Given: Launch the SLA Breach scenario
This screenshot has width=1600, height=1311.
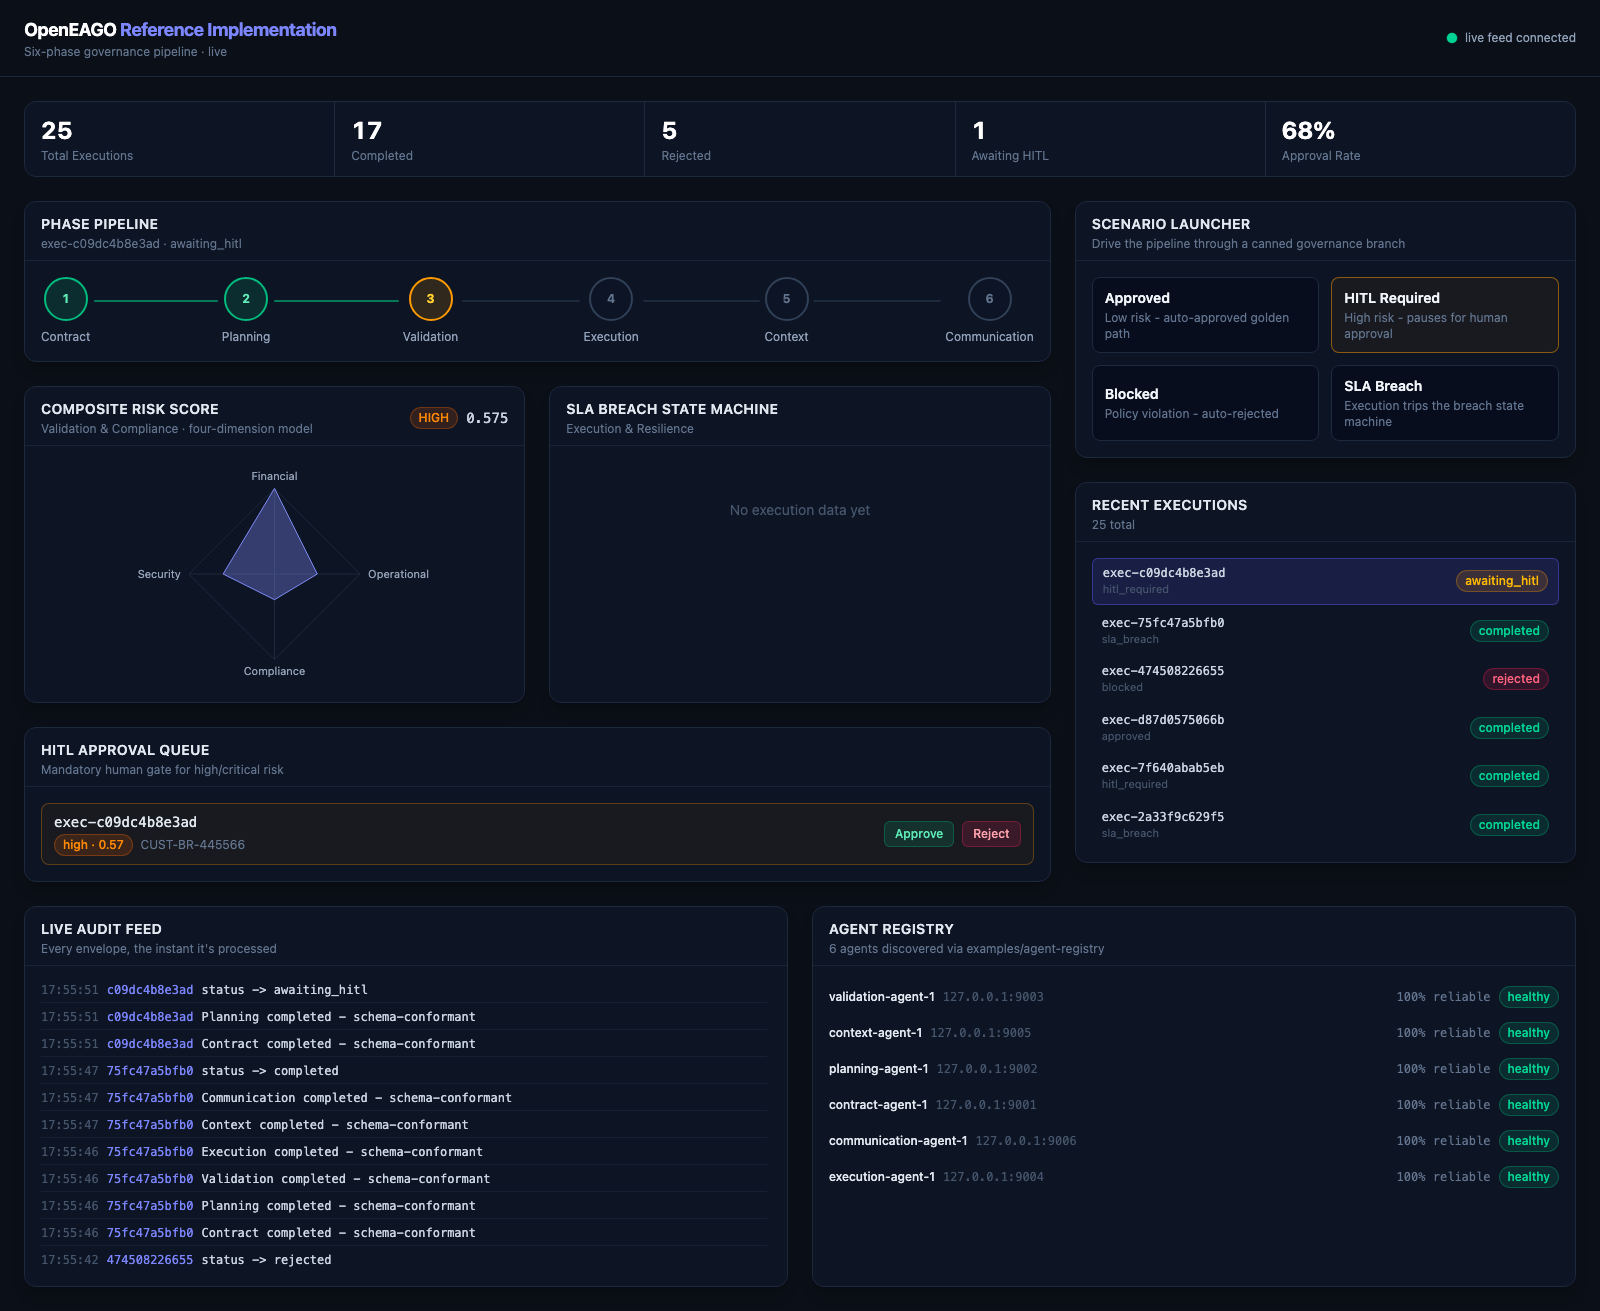Looking at the screenshot, I should (x=1445, y=403).
